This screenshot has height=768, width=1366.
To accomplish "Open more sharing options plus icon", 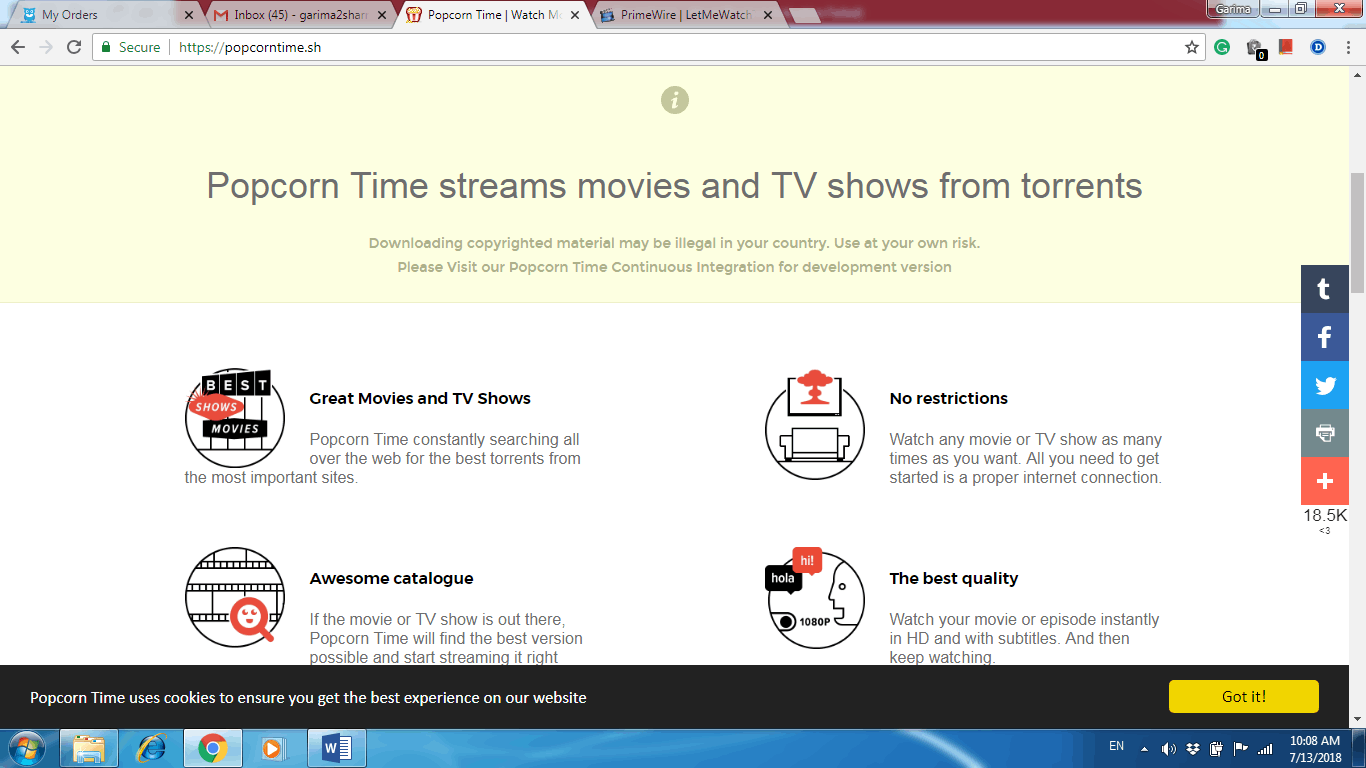I will pos(1324,481).
